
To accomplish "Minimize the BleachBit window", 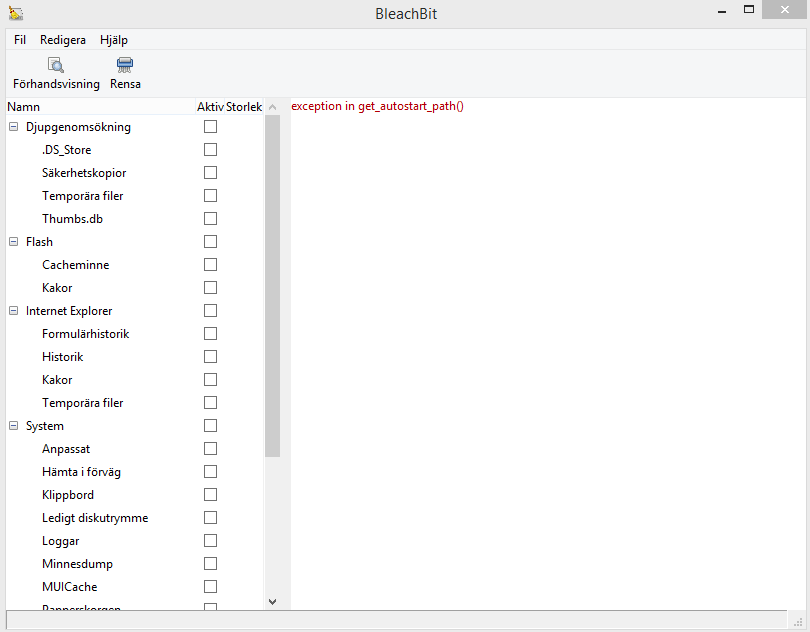I will point(722,11).
